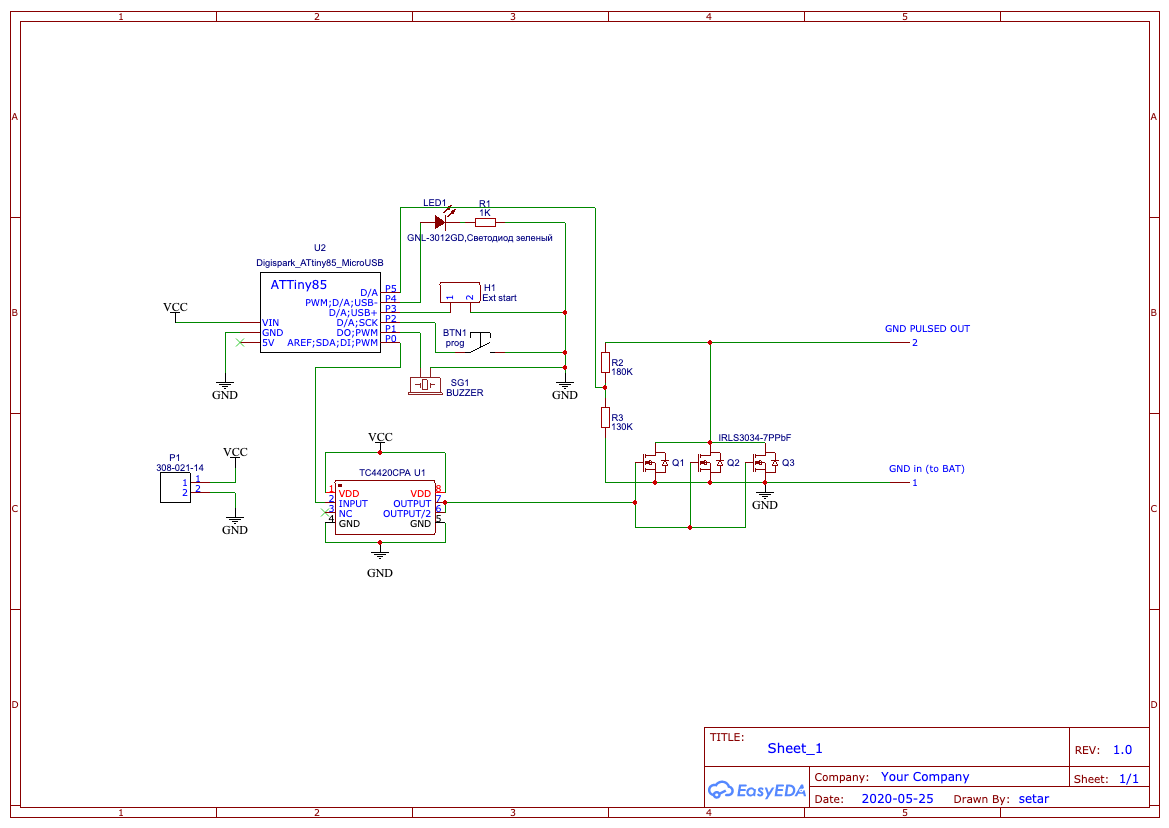Screen dimensions: 1169x828
Task: Click the U2 designator text
Action: pyautogui.click(x=320, y=247)
